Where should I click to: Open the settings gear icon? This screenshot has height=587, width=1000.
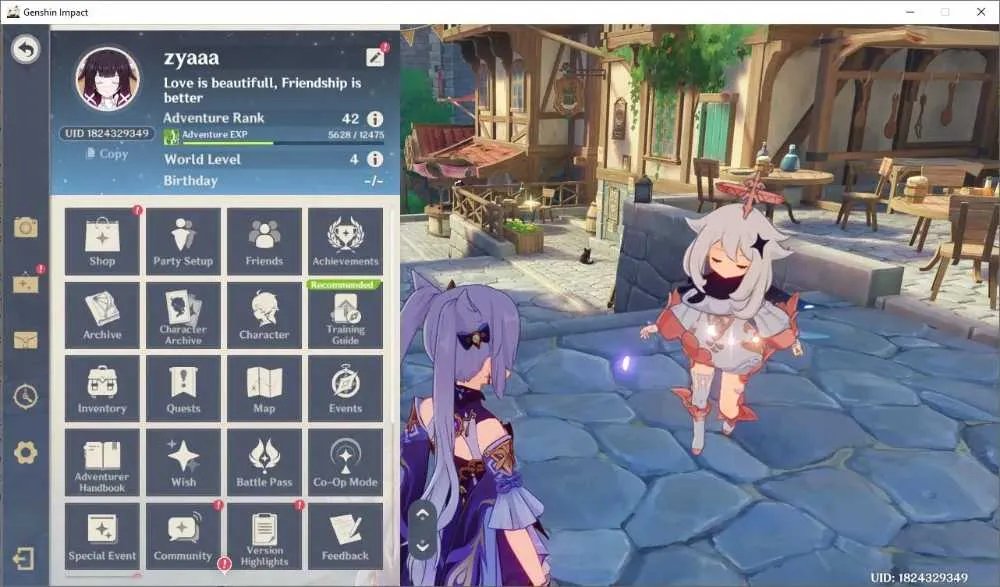[x=26, y=453]
